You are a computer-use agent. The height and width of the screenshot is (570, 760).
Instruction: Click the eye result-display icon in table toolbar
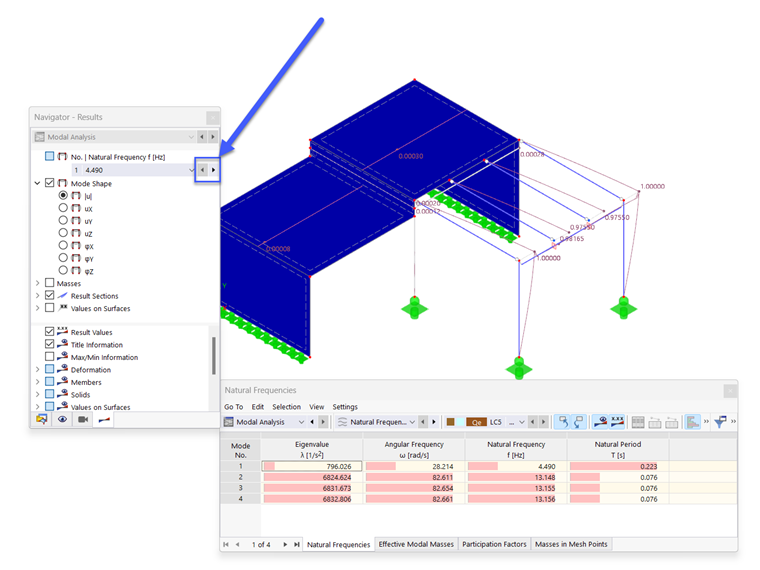tap(601, 422)
